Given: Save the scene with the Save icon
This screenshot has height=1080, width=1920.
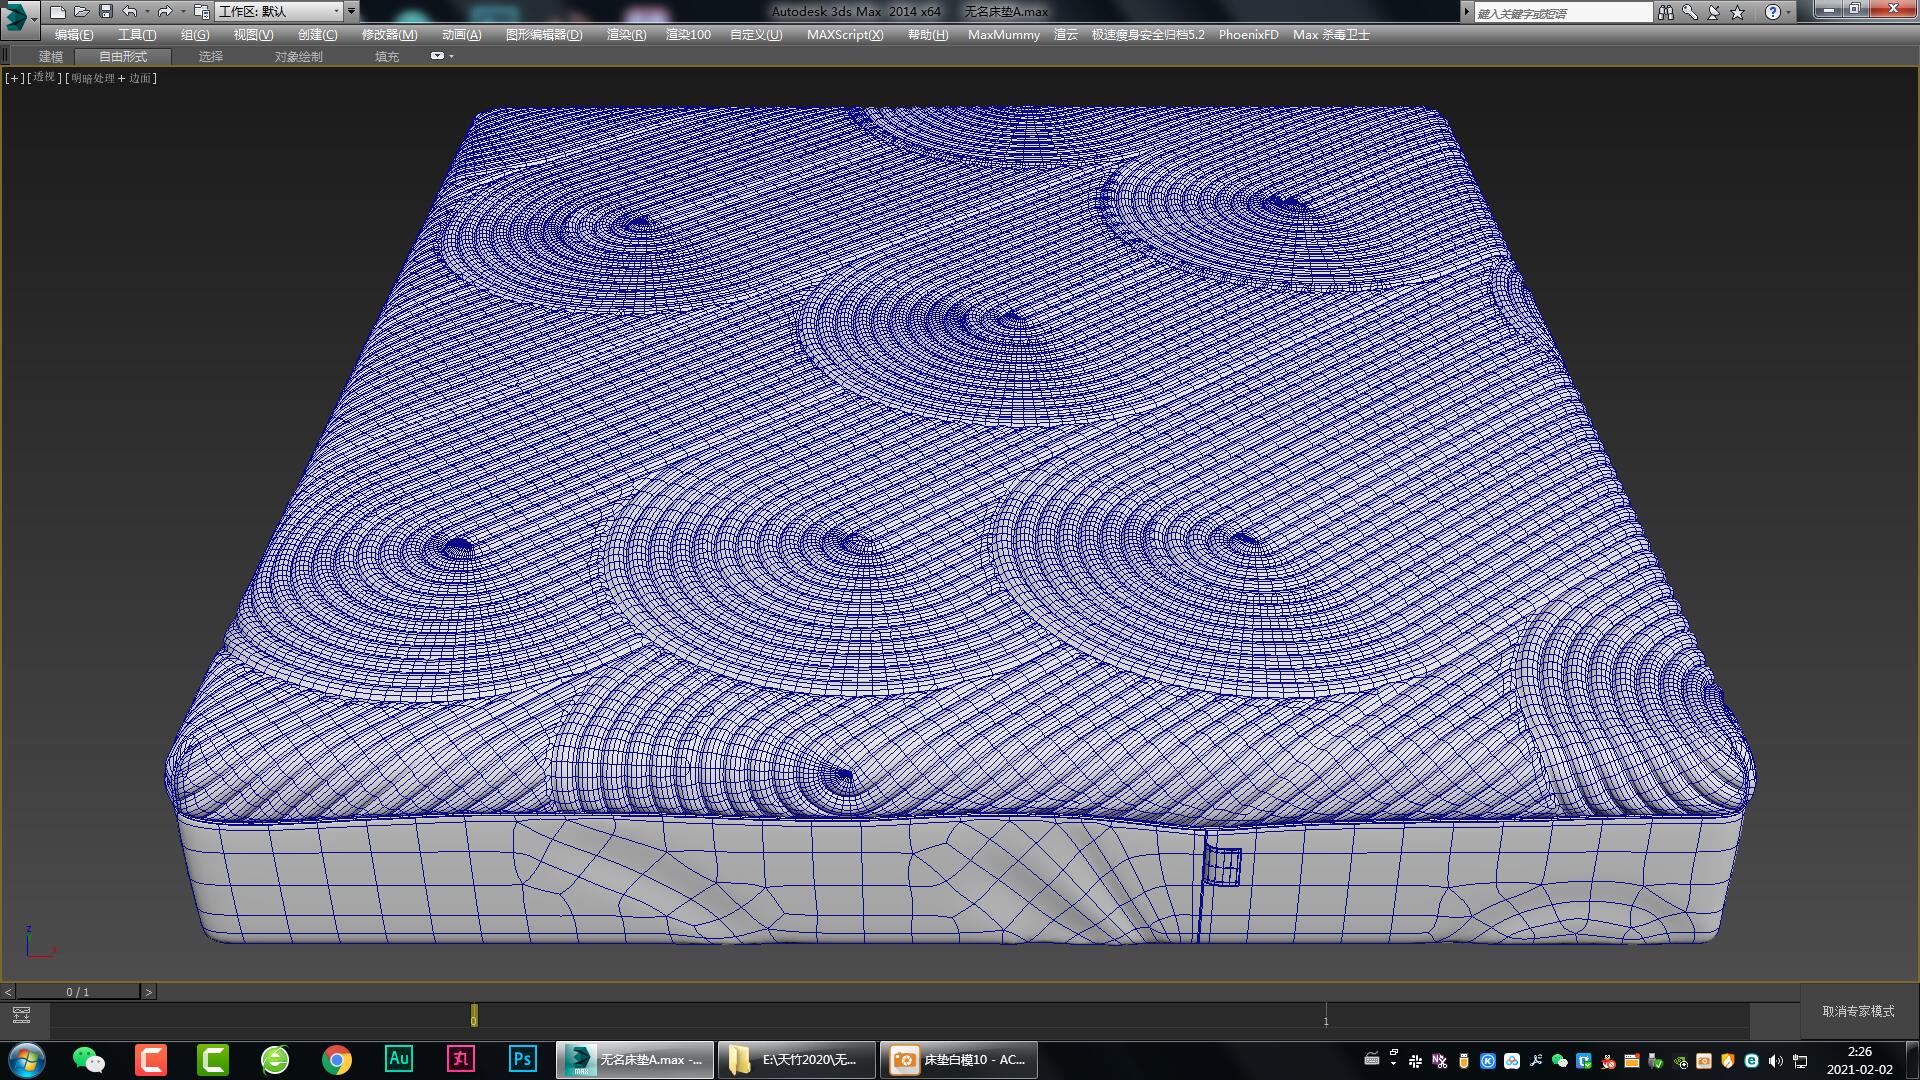Looking at the screenshot, I should [104, 11].
